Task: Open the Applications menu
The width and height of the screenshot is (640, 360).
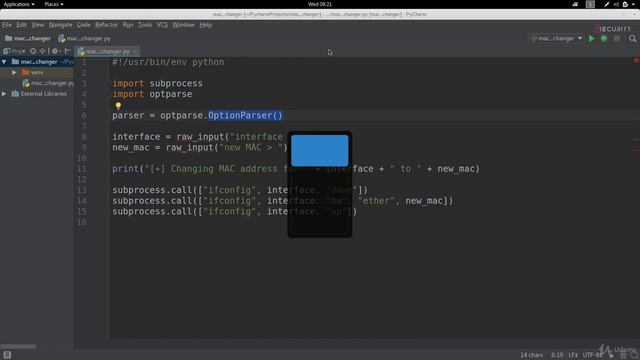Action: click(x=19, y=4)
